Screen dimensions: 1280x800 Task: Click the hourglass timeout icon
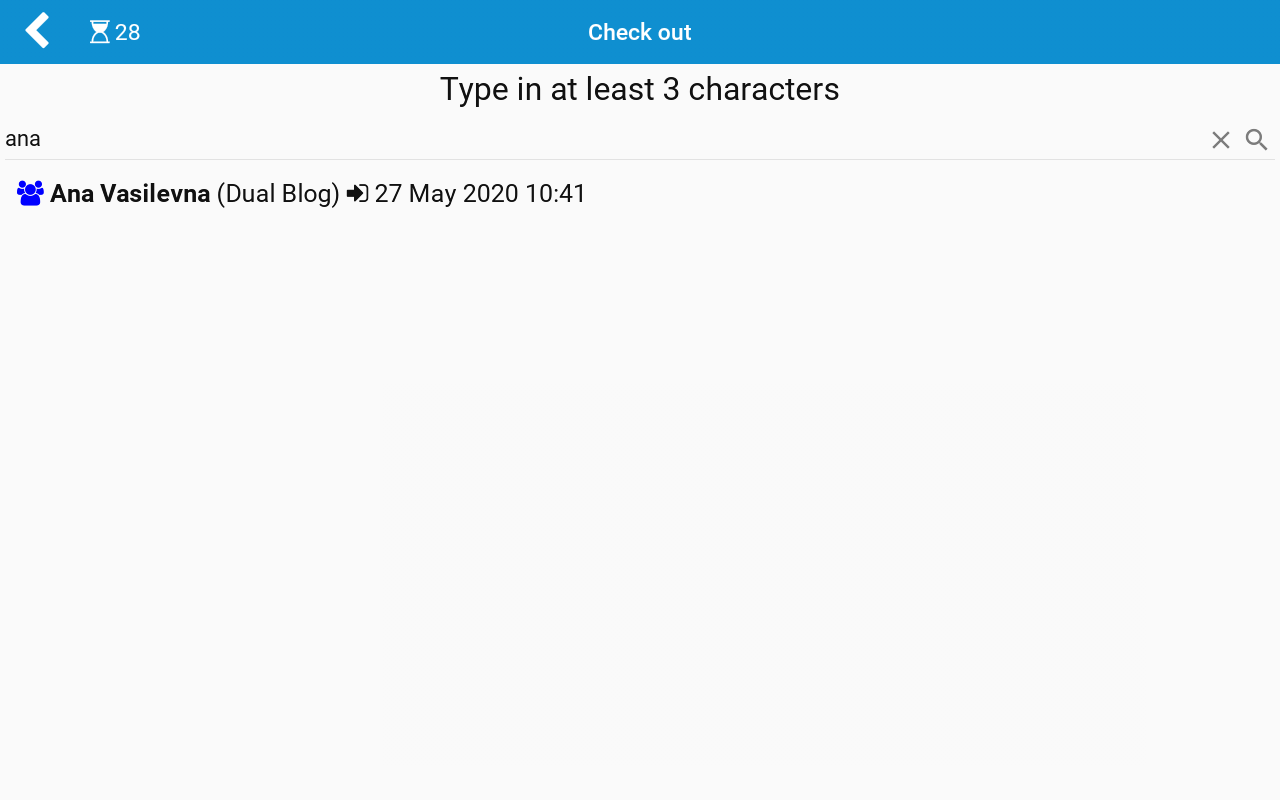(x=99, y=32)
